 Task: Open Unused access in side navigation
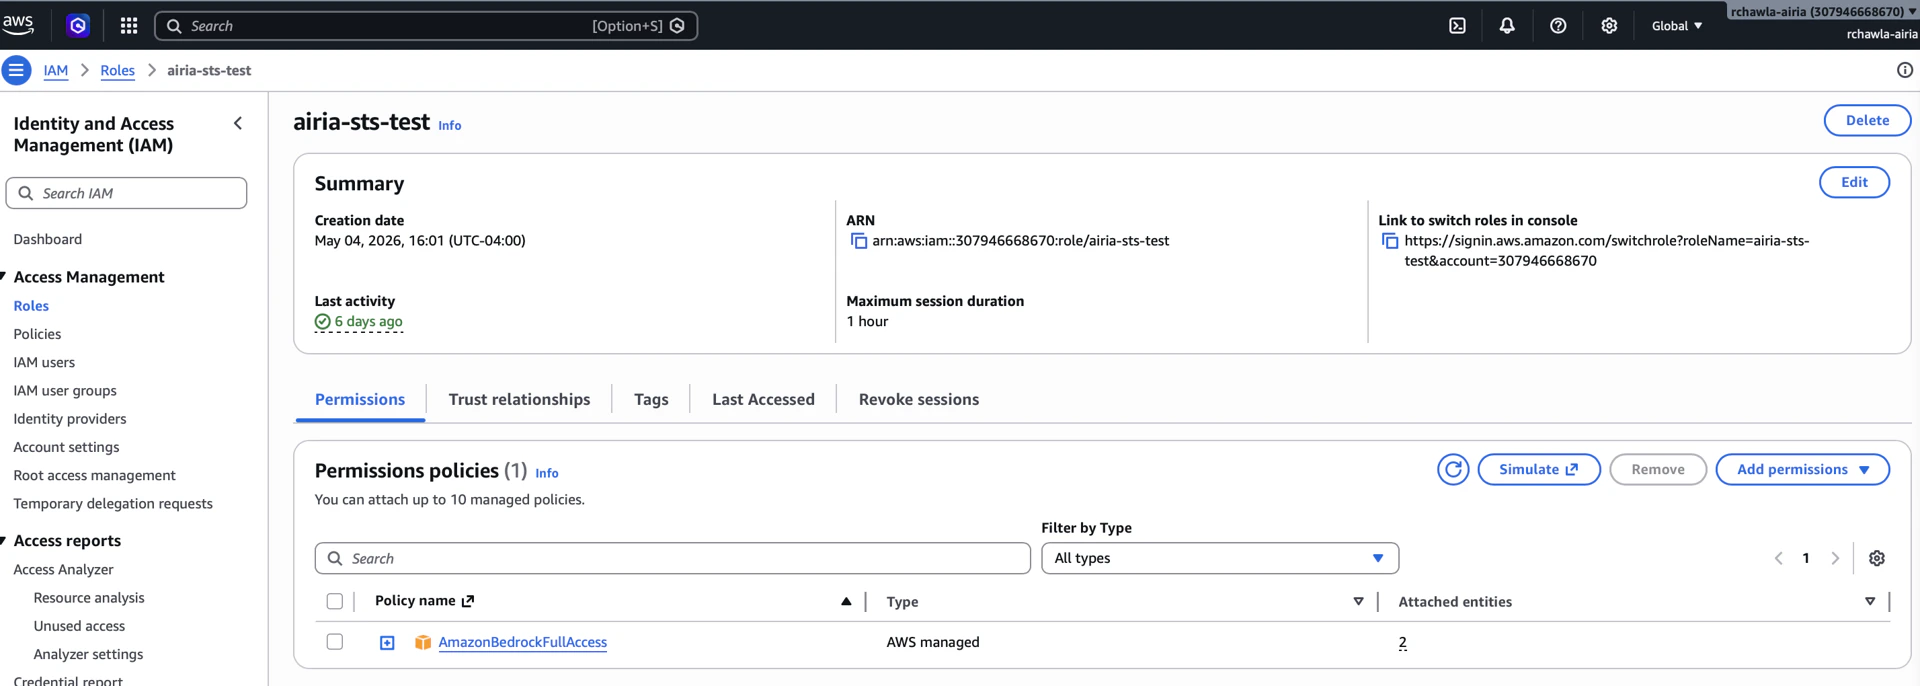pos(79,626)
